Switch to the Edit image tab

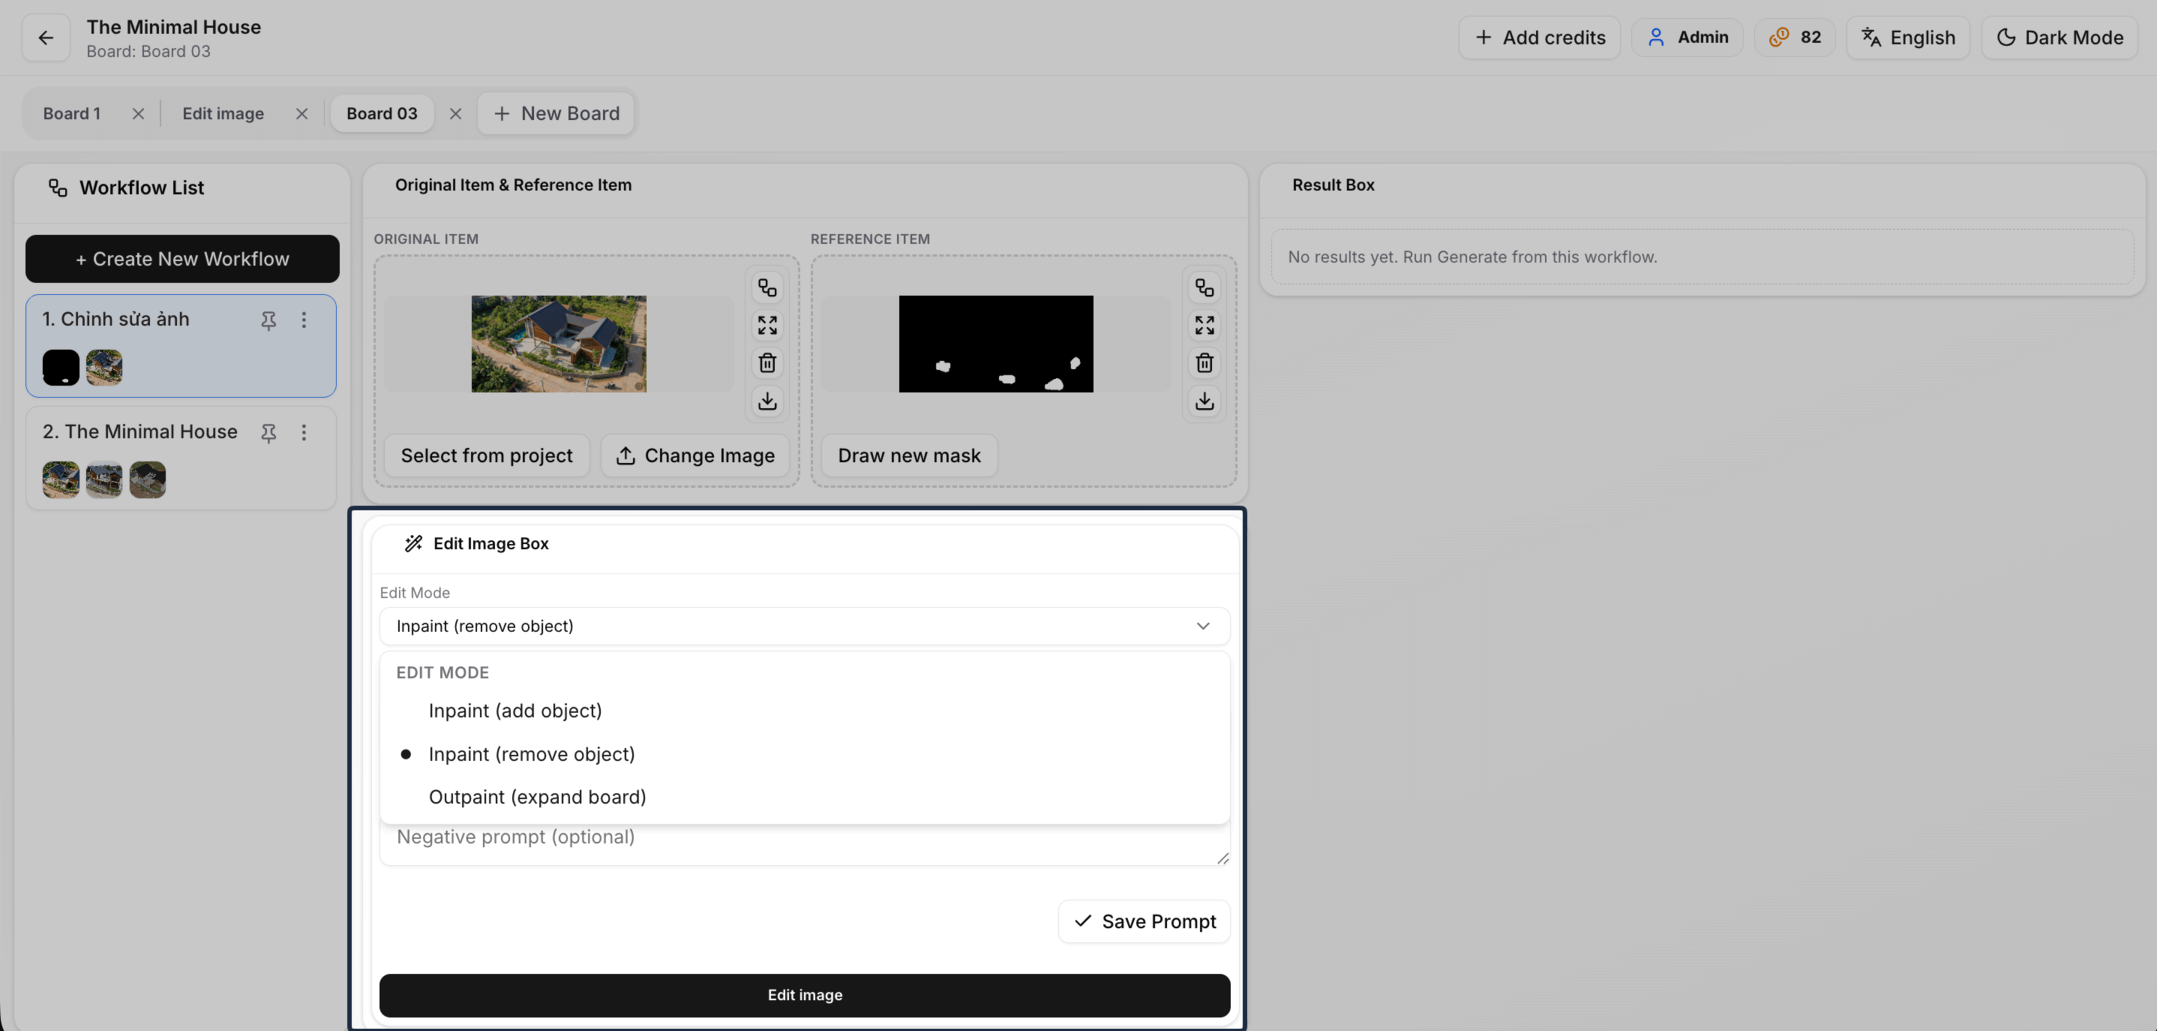(x=223, y=114)
